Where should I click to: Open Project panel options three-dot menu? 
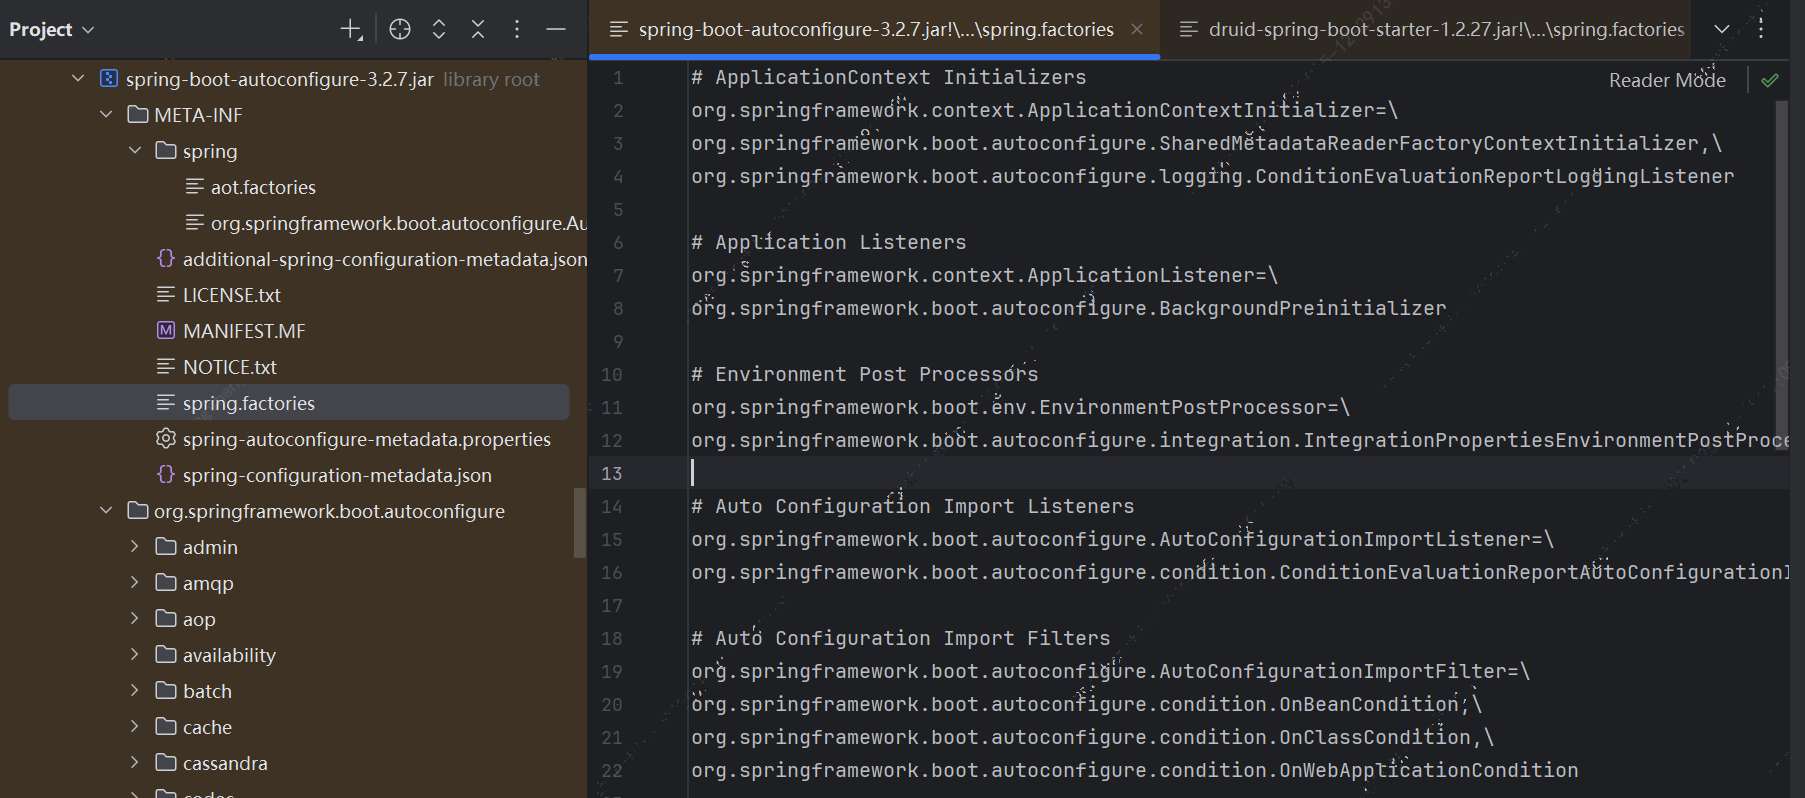[517, 30]
